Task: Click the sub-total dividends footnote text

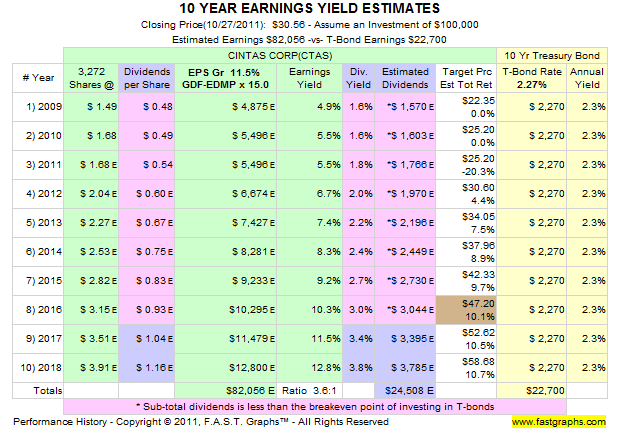Action: [315, 407]
